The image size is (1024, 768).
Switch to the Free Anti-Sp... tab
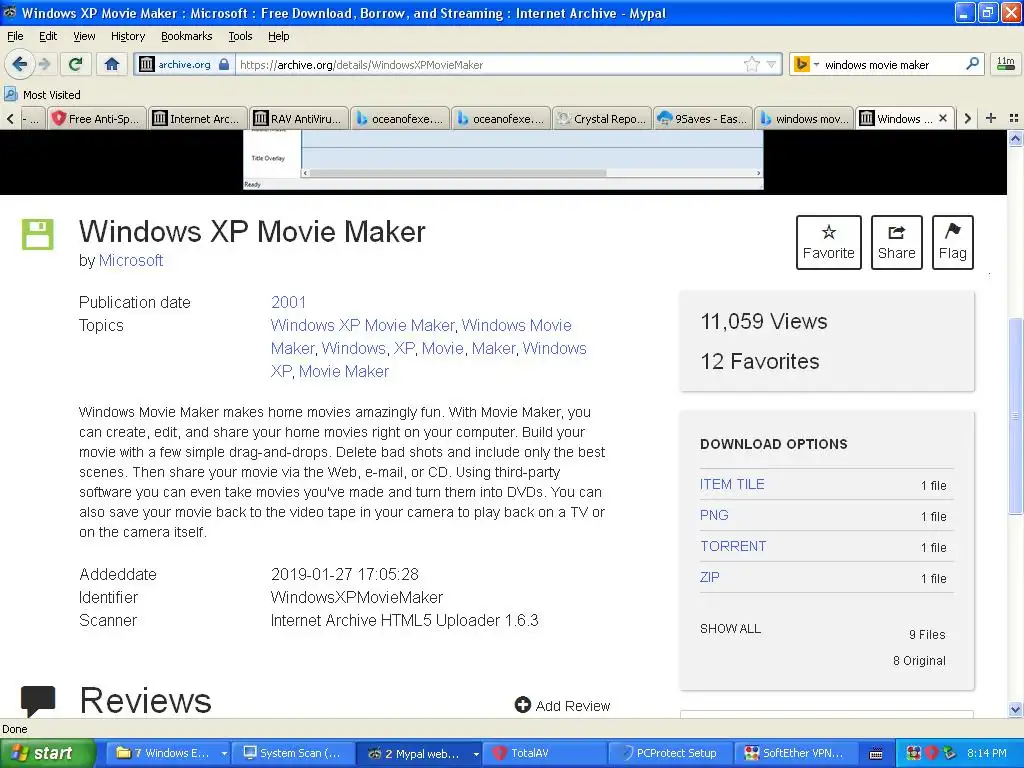point(97,118)
